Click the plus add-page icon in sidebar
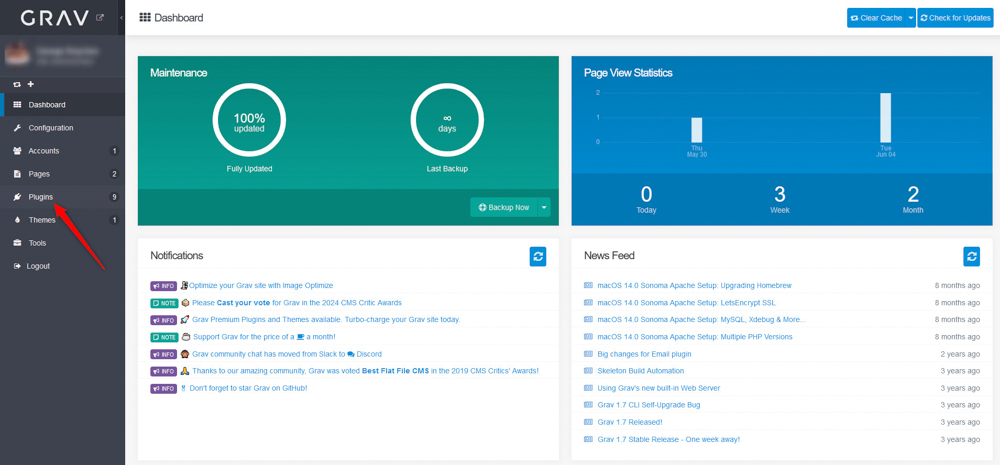Viewport: 1000px width, 465px height. pos(30,84)
